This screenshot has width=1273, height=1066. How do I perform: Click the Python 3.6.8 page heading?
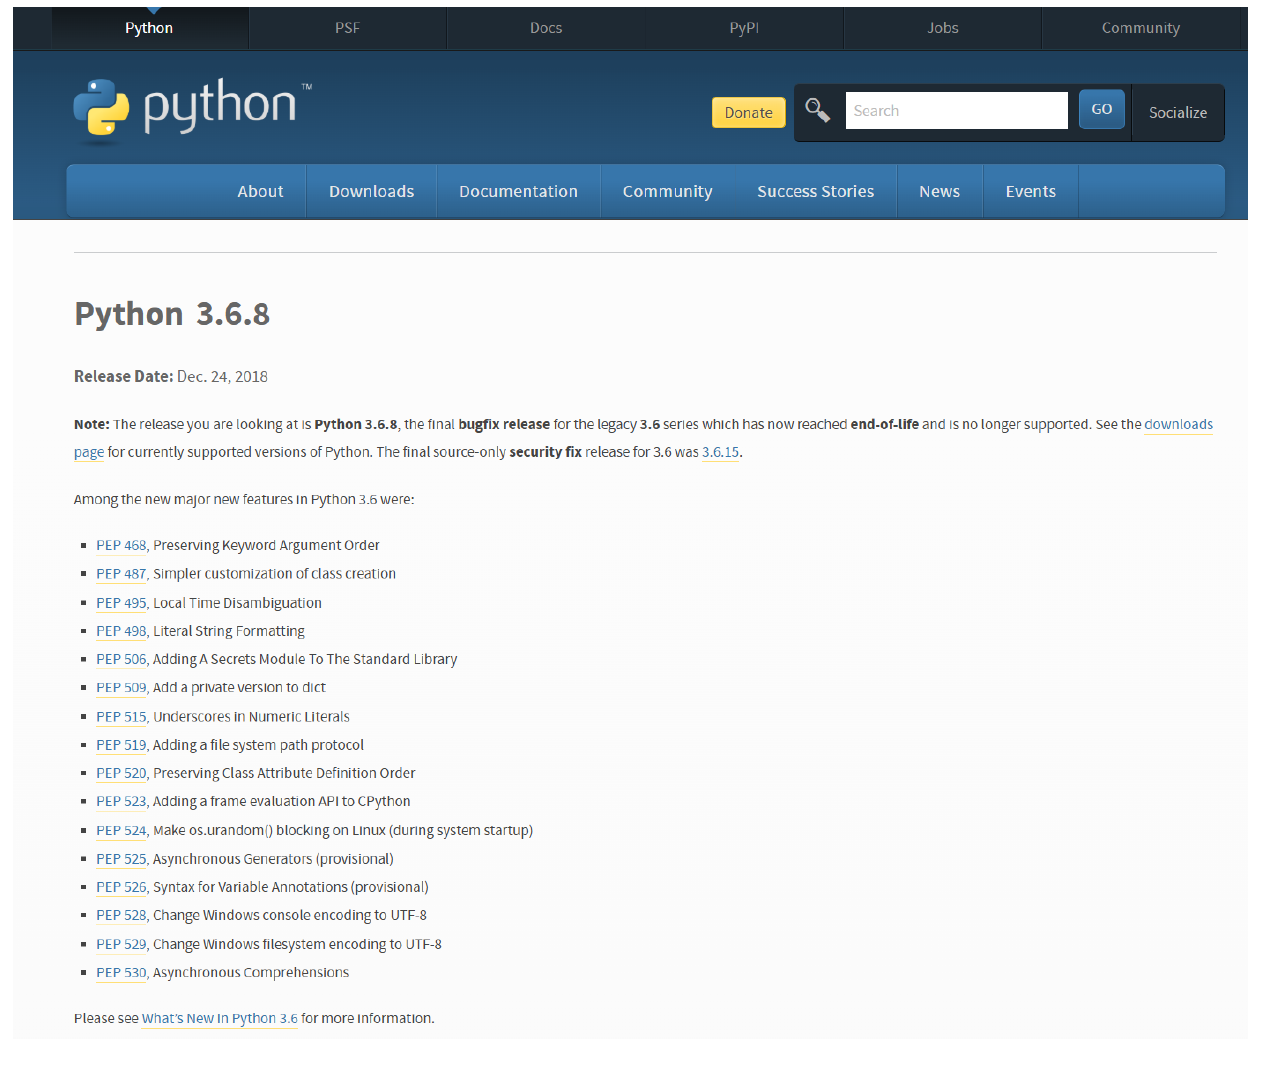tap(172, 314)
